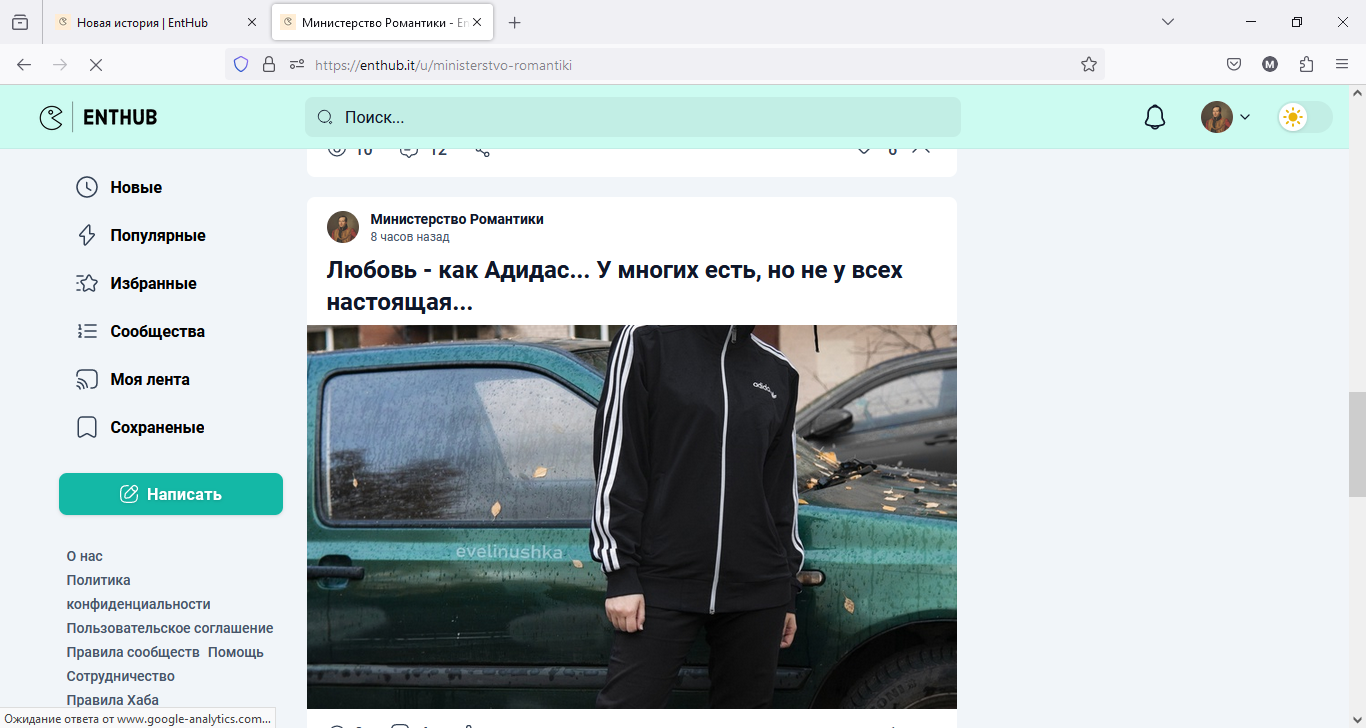Viewport: 1366px width, 728px height.
Task: Click the site permissions icon in the address bar
Action: 297,64
